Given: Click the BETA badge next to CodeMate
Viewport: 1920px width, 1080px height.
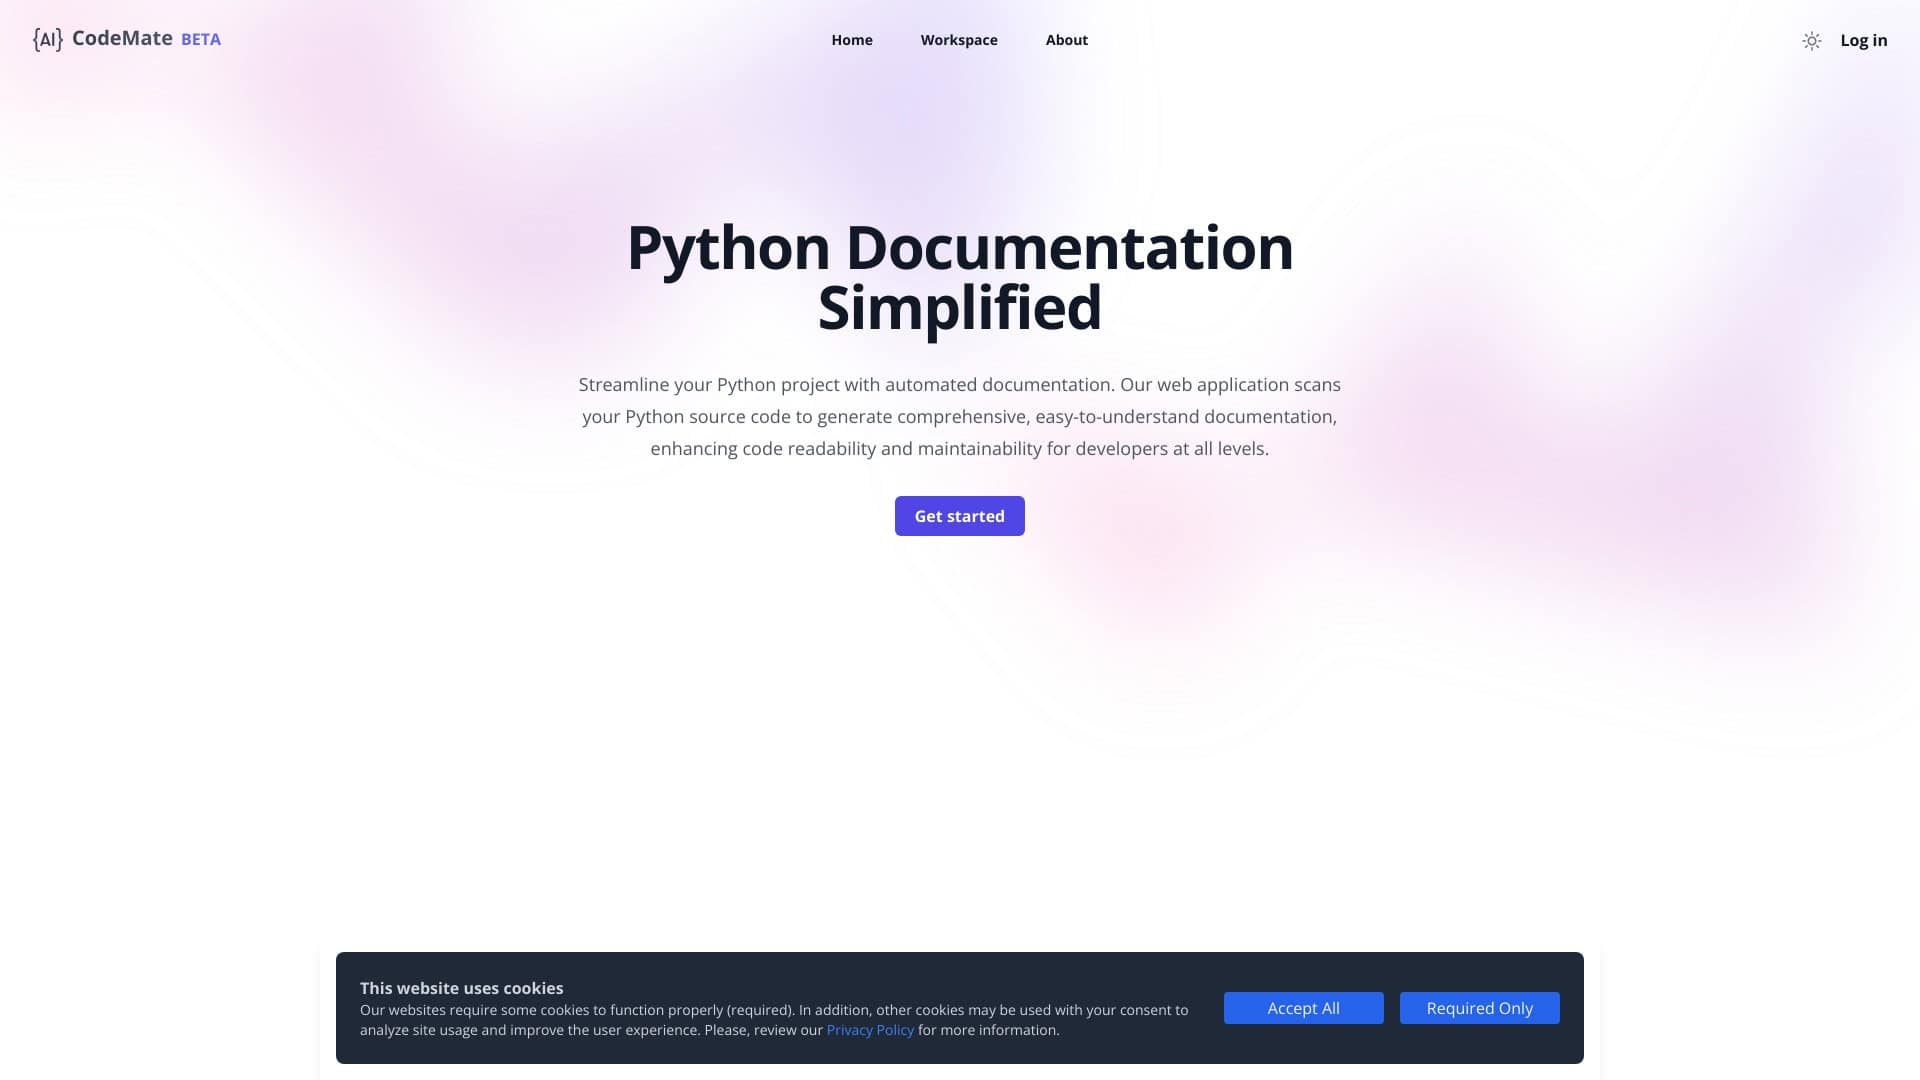Looking at the screenshot, I should tap(200, 40).
